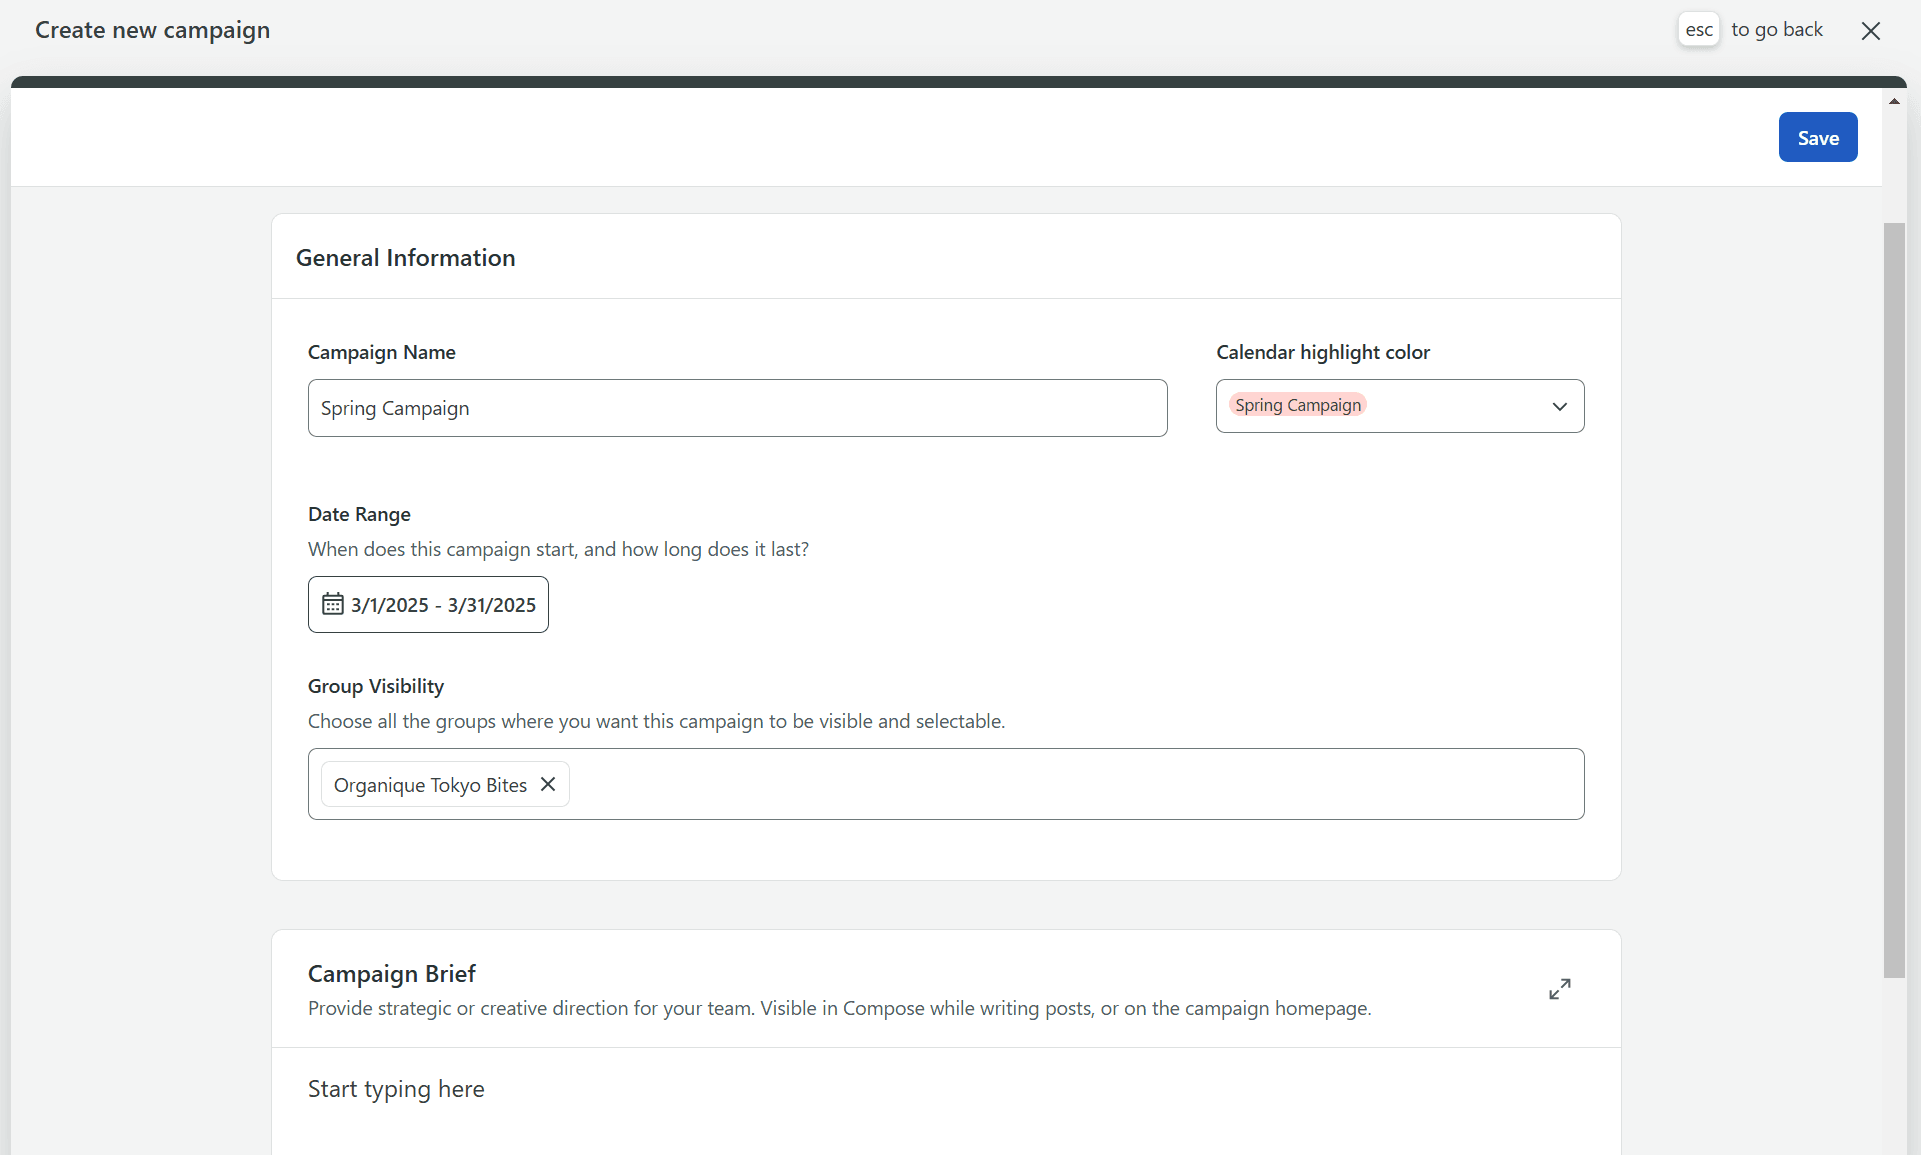Click the General Information section heading
The width and height of the screenshot is (1921, 1155).
(405, 258)
